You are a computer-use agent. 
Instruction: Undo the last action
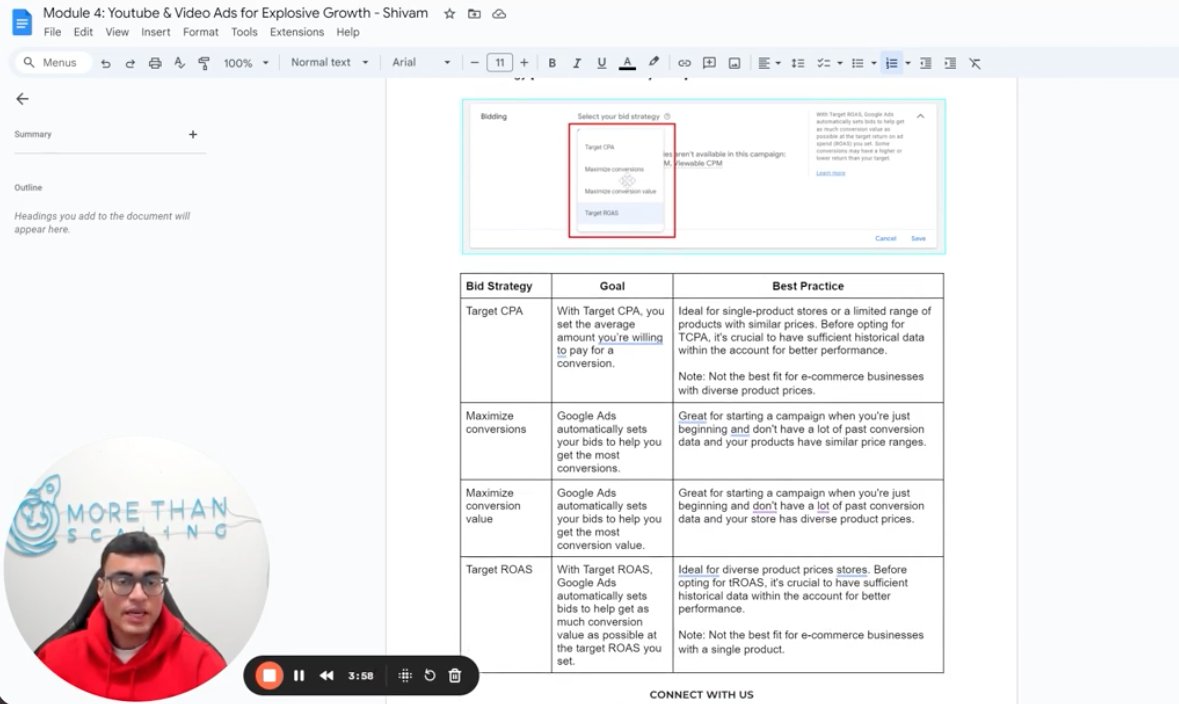coord(105,63)
